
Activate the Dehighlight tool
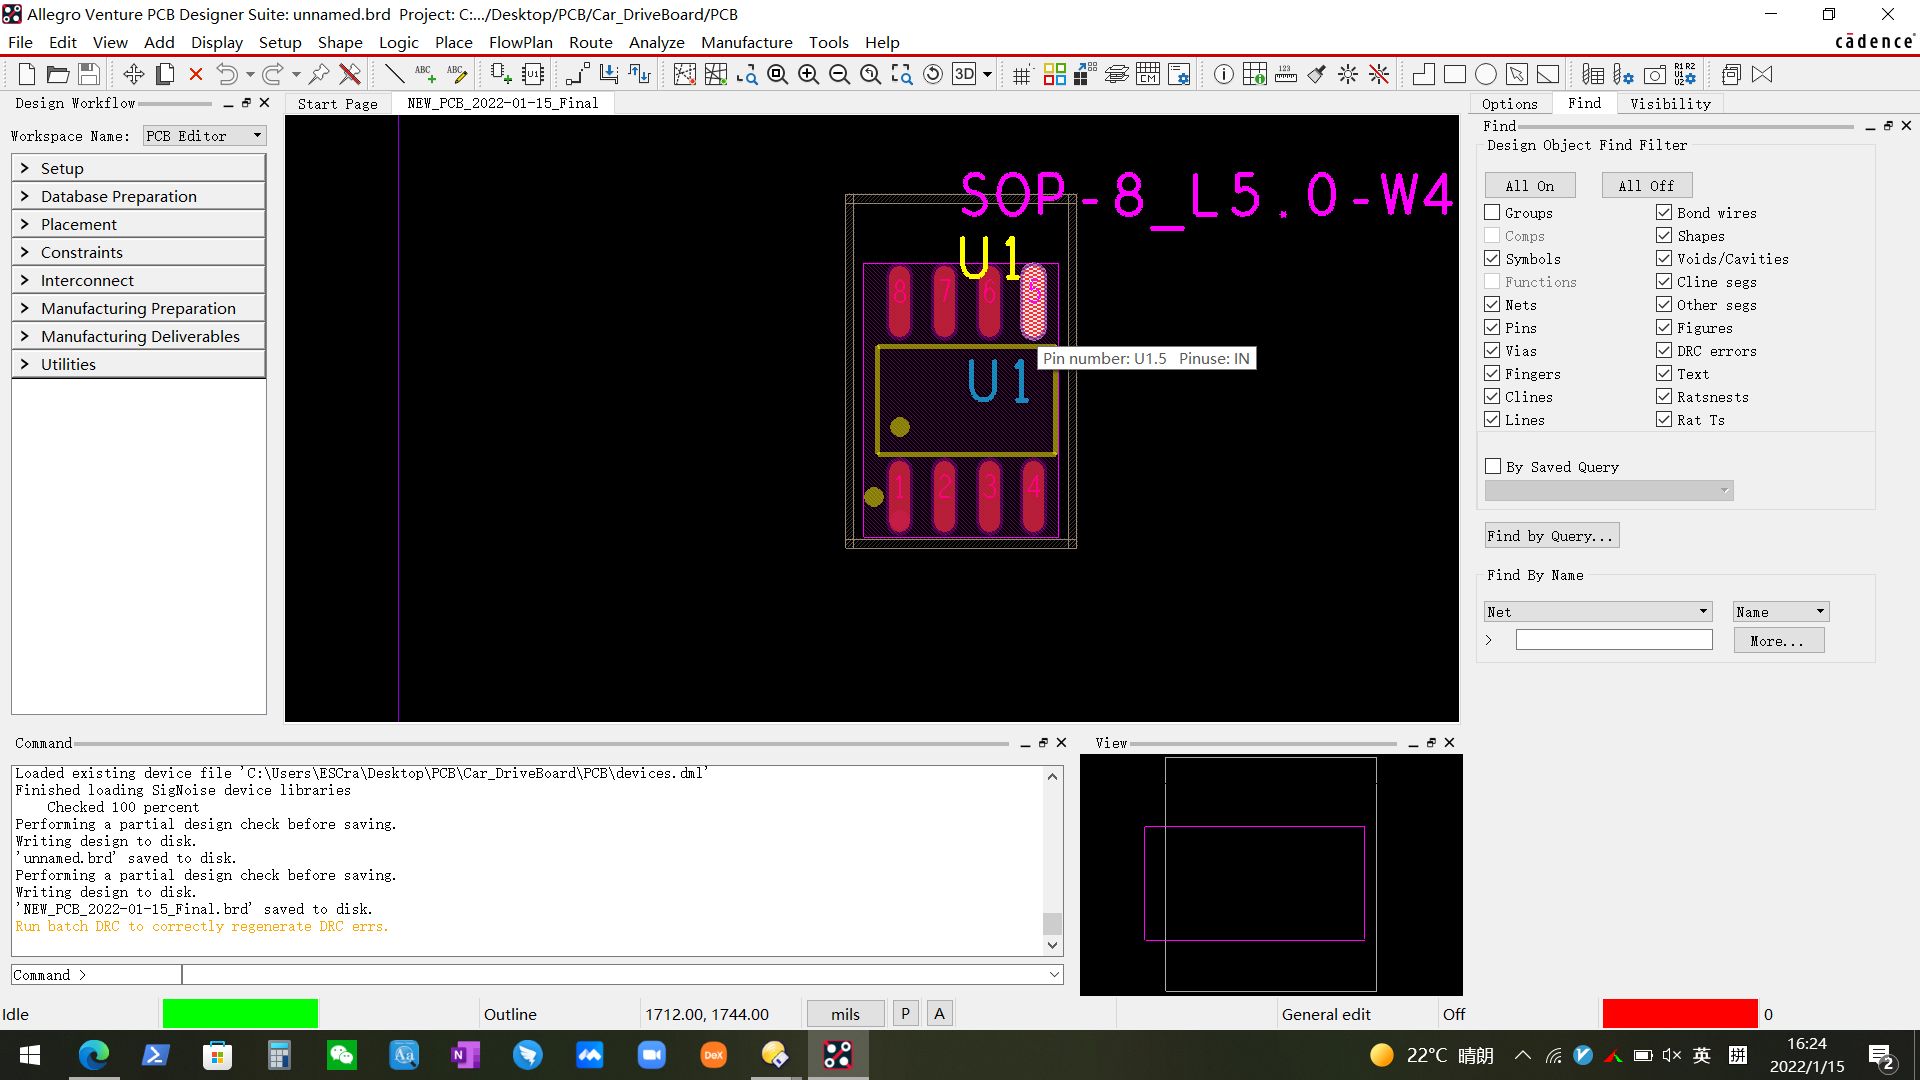(1379, 74)
